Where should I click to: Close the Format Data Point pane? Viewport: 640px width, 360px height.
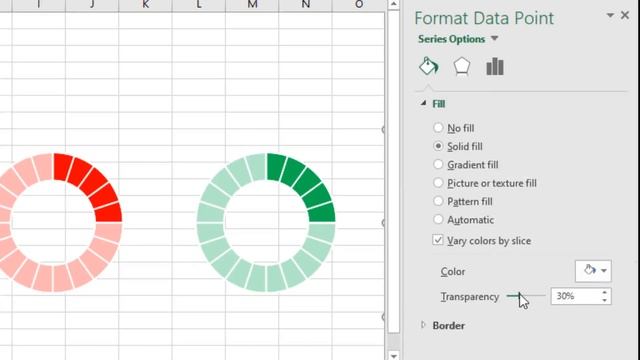625,16
